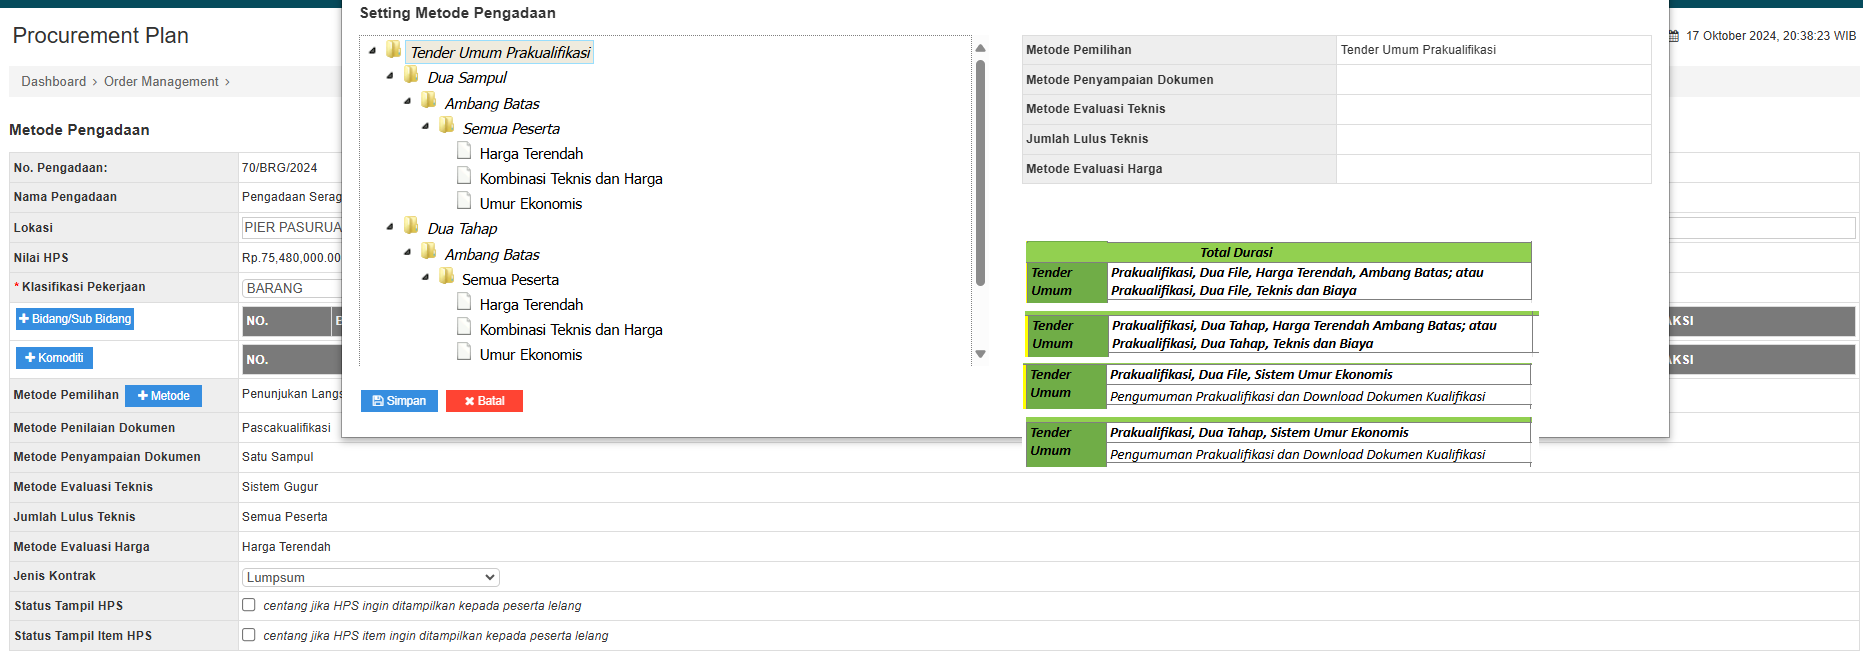Viewport: 1863px width, 651px height.
Task: Collapse Ambang Batas arrow under Dua Tahap
Action: 407,253
